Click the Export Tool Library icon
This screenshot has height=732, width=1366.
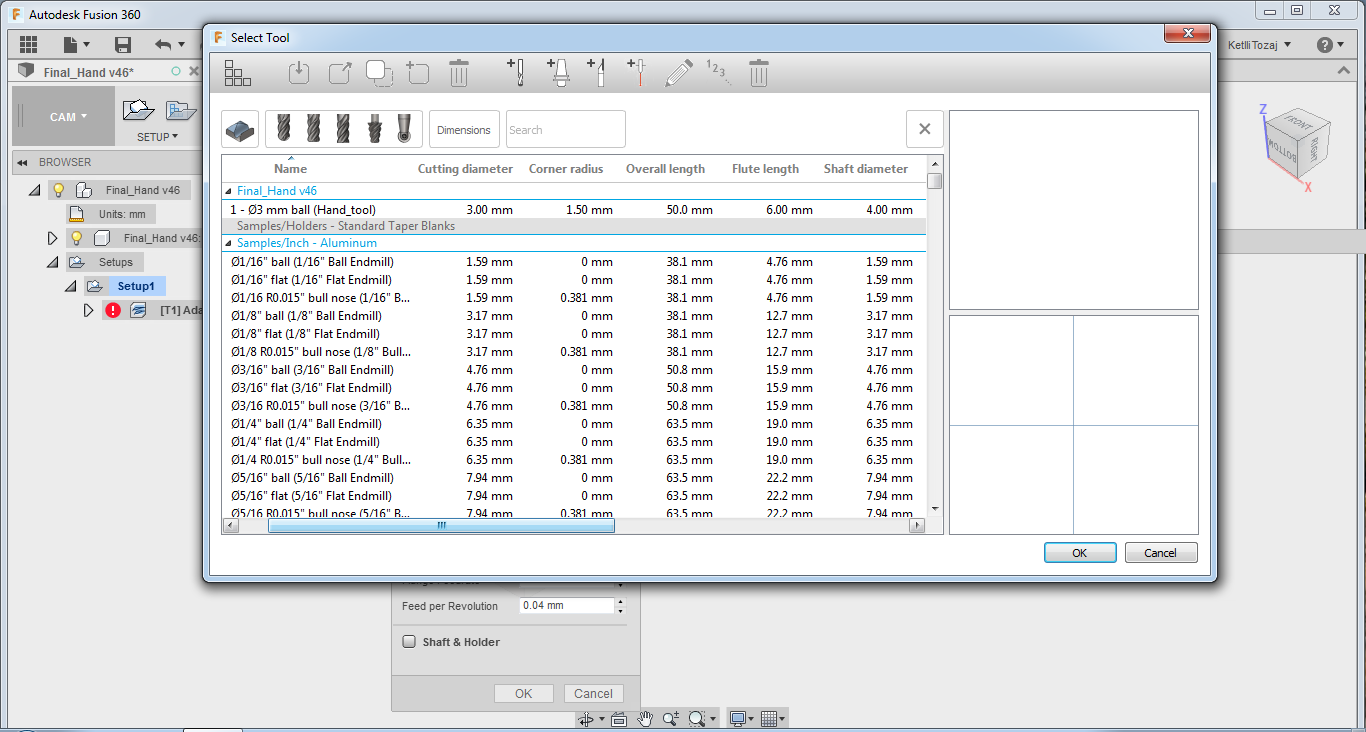click(x=340, y=73)
